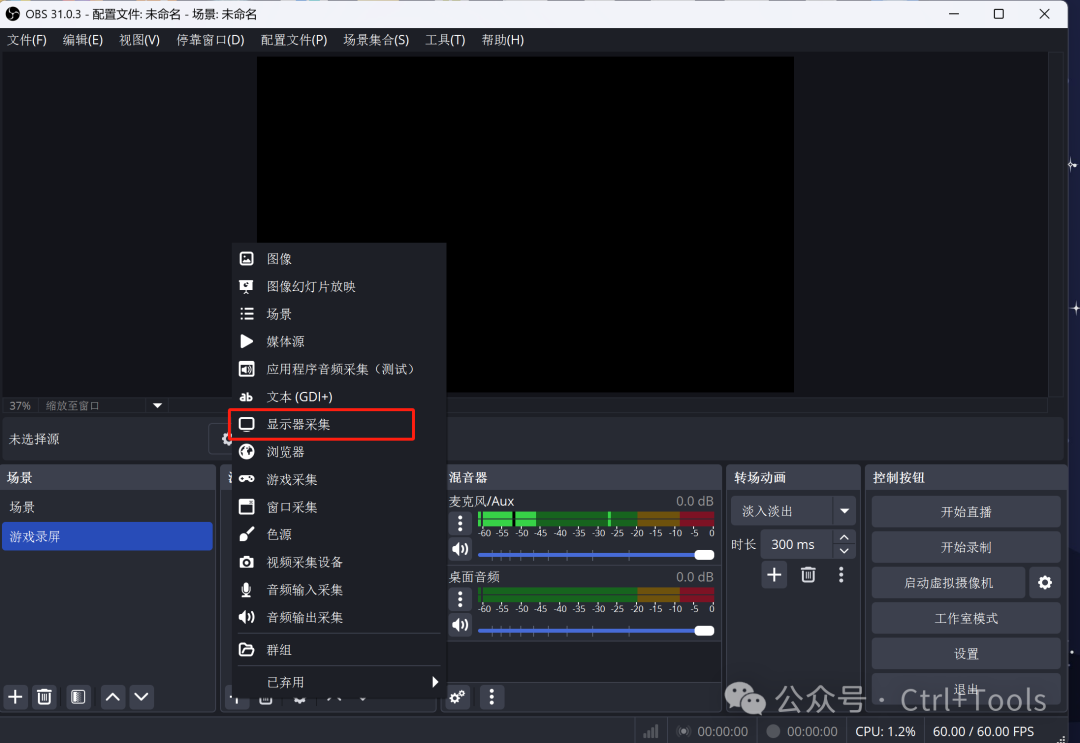Mute the 桌面音频 speaker icon

pyautogui.click(x=460, y=625)
